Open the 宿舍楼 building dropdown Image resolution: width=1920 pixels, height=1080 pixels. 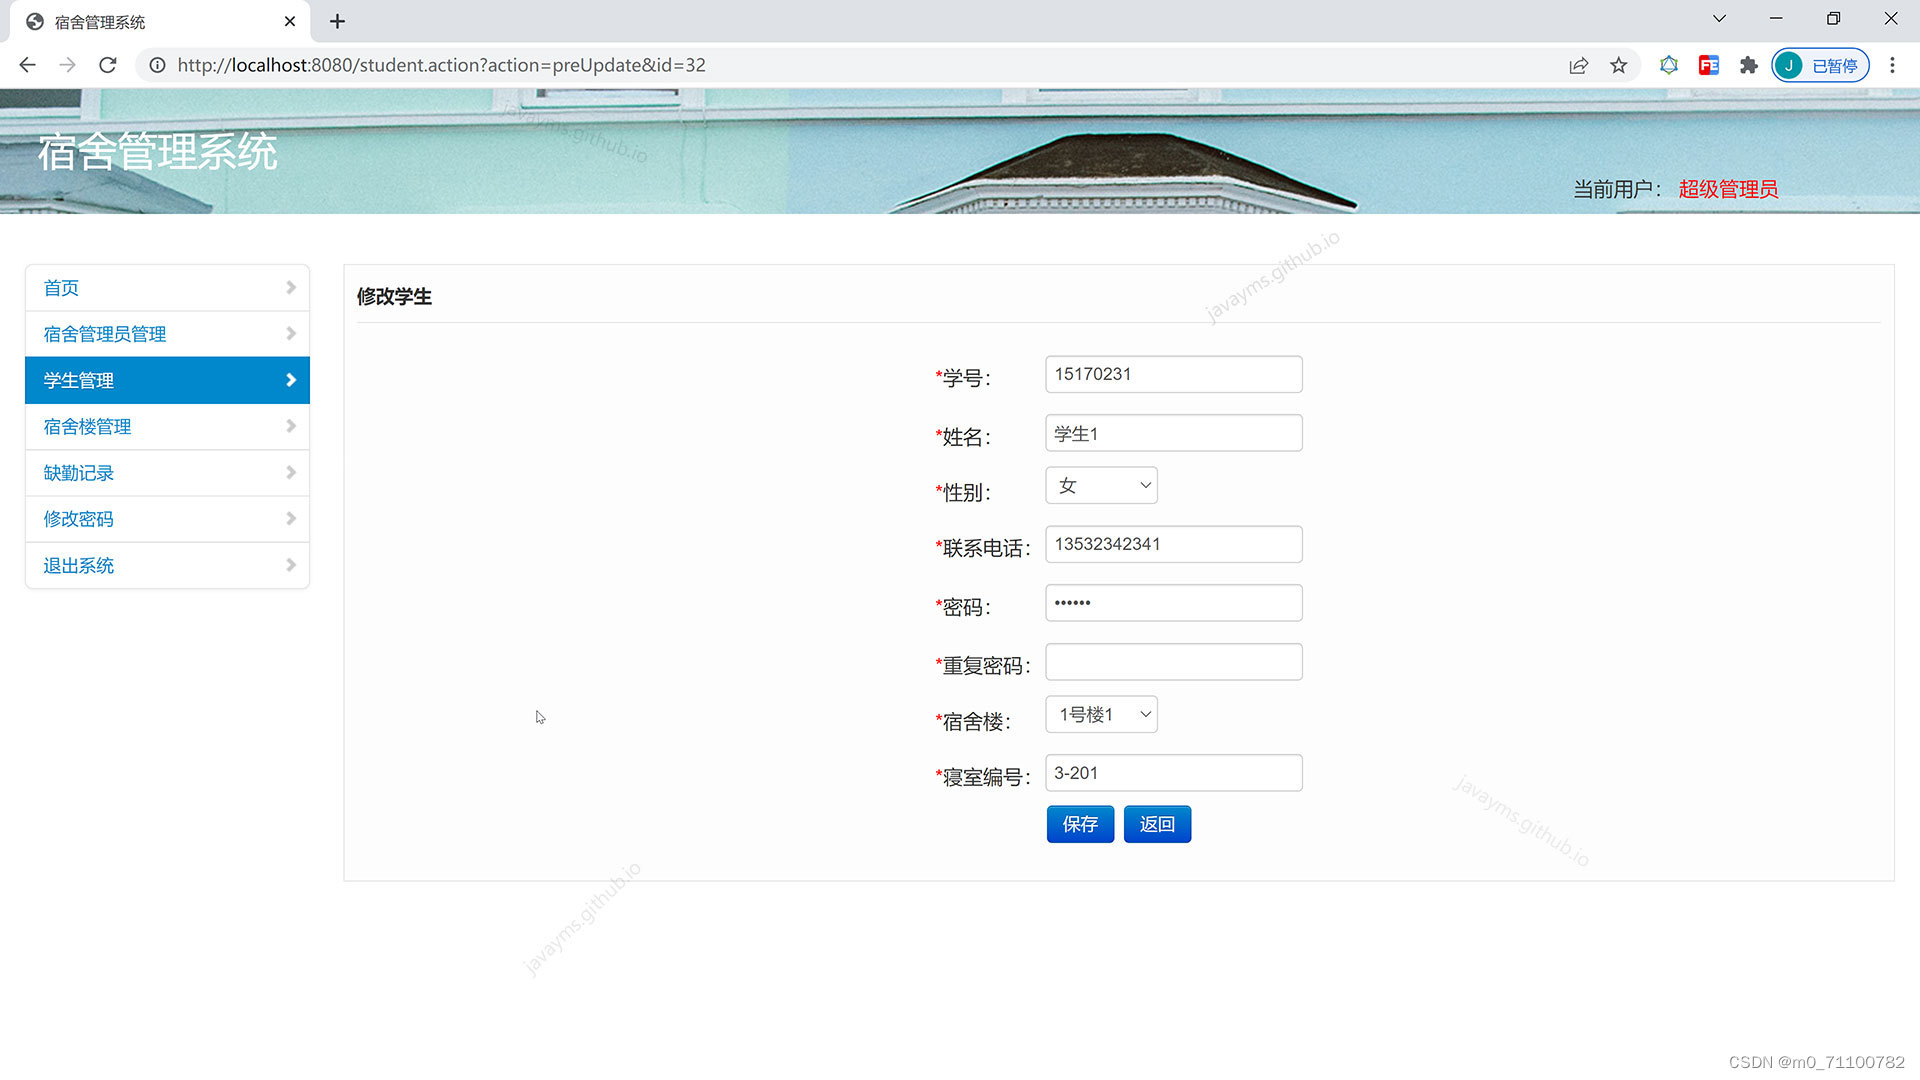[1100, 714]
